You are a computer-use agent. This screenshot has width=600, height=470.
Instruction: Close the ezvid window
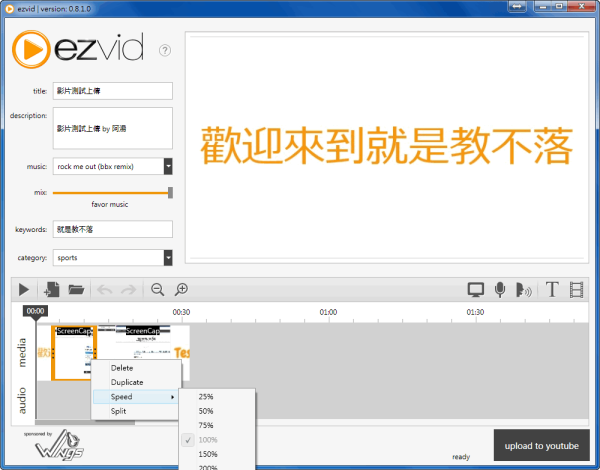pyautogui.click(x=581, y=7)
